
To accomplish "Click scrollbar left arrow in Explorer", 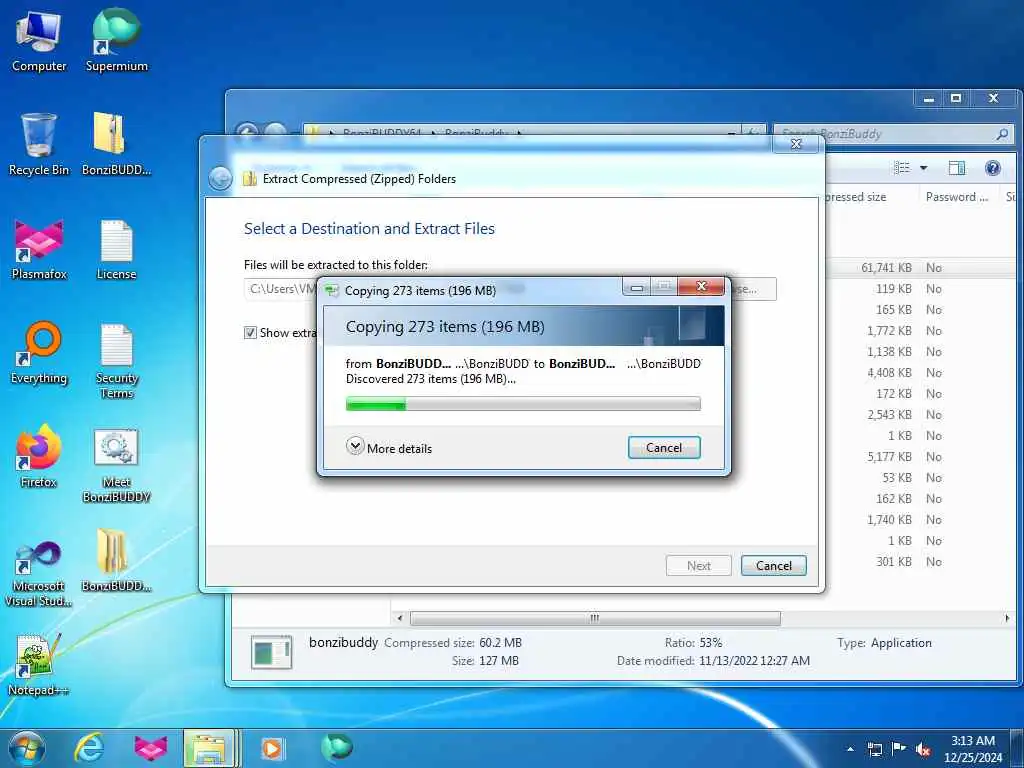I will tap(400, 618).
